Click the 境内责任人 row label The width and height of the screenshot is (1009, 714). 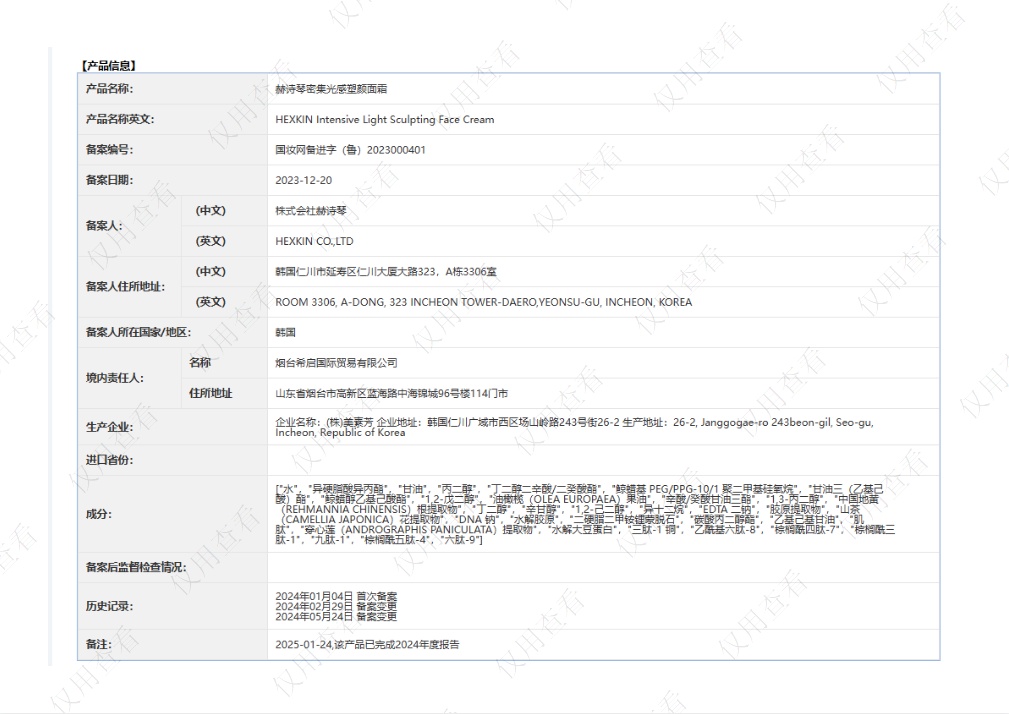pos(114,378)
